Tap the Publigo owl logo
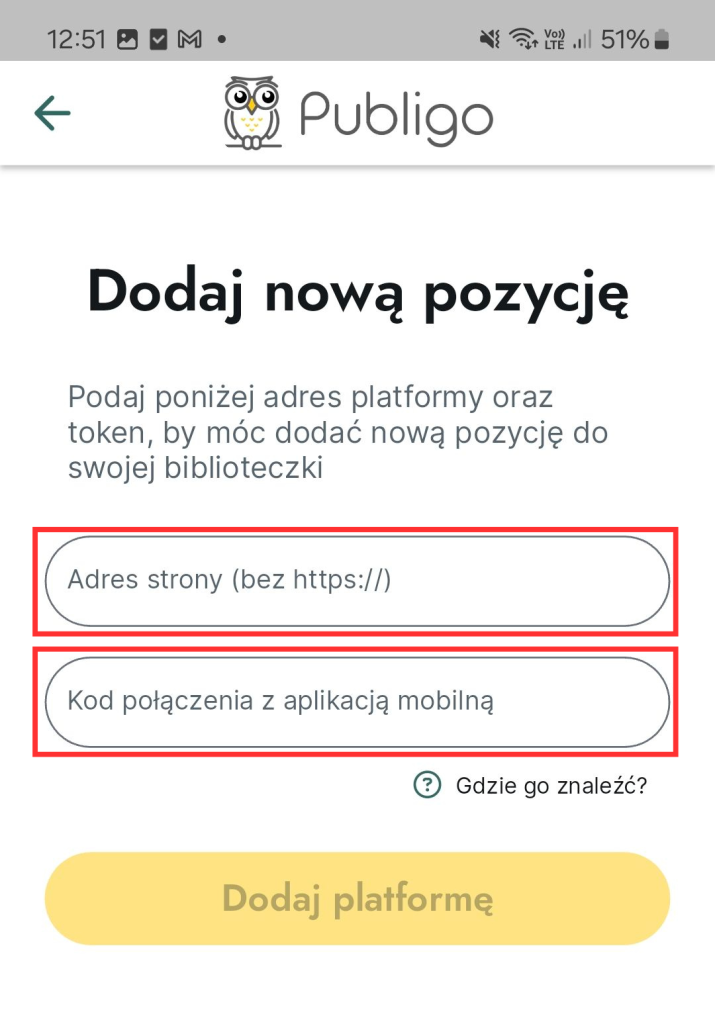 pyautogui.click(x=250, y=113)
